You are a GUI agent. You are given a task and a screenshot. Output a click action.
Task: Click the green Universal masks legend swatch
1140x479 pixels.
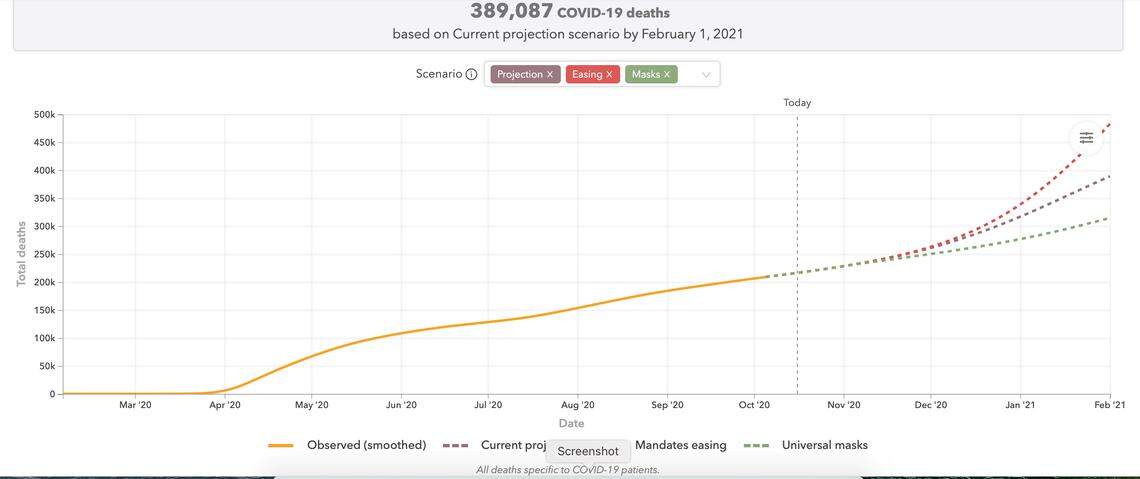756,445
